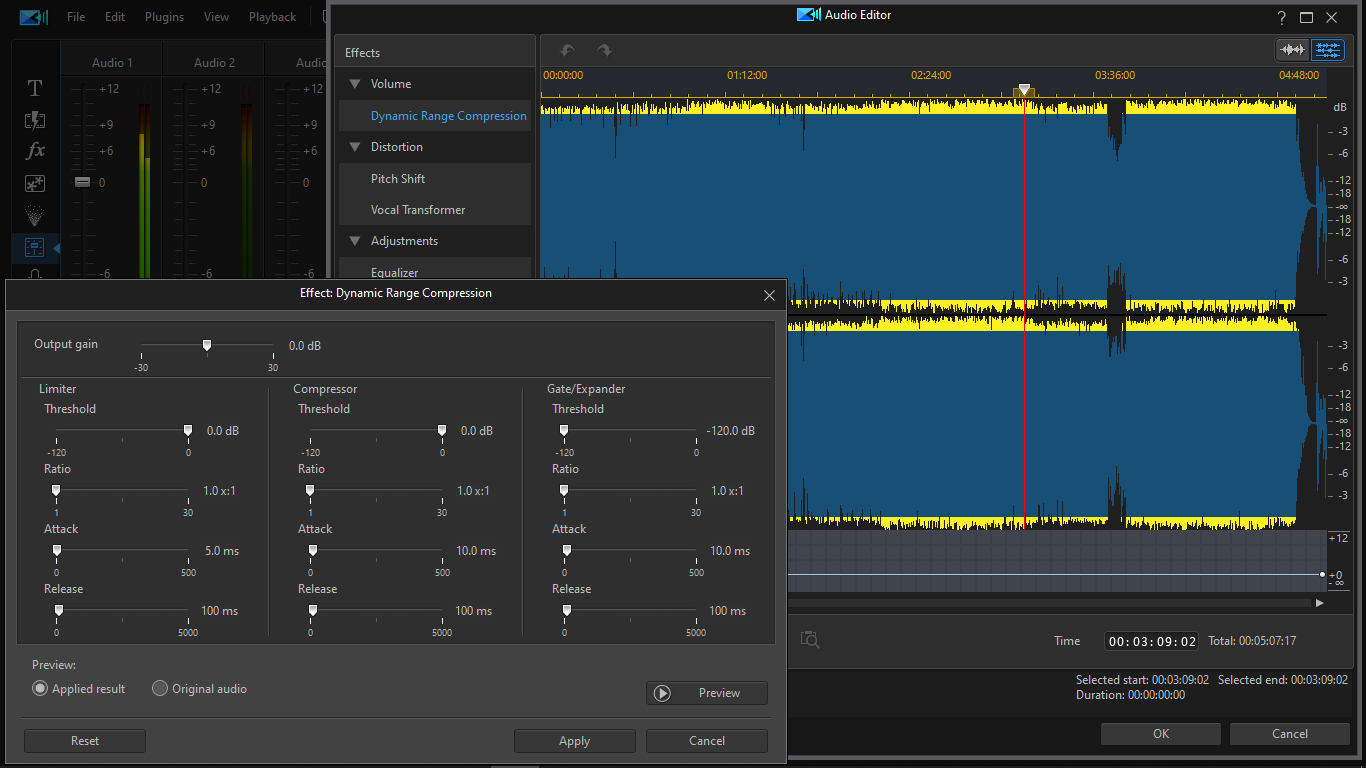Viewport: 1366px width, 768px height.
Task: Select the Applied result preview option
Action: click(40, 688)
